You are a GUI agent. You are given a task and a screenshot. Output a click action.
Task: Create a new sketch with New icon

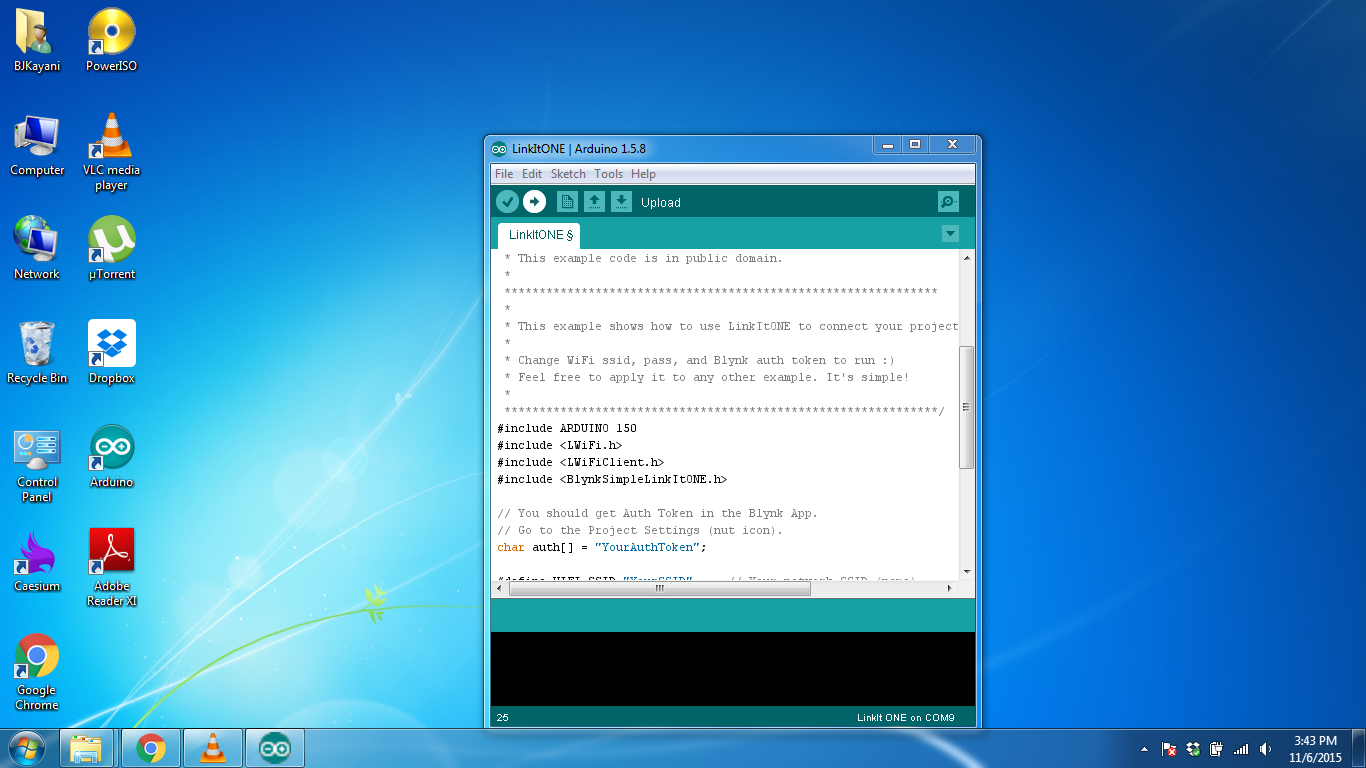(567, 202)
